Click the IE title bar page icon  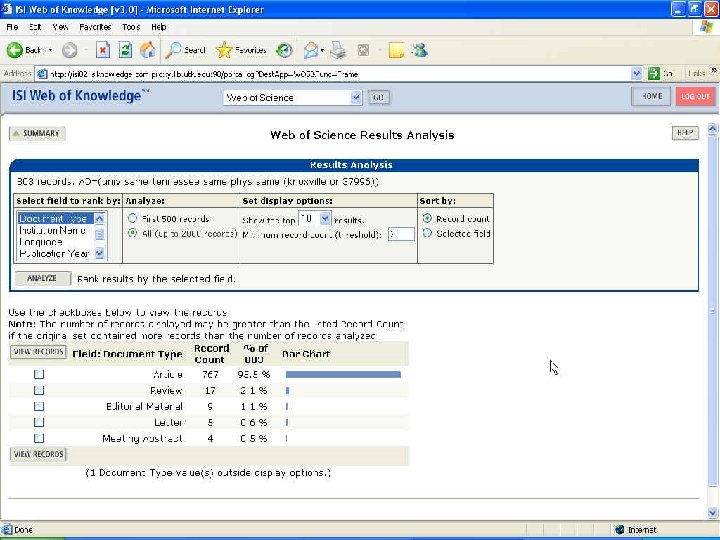click(7, 9)
